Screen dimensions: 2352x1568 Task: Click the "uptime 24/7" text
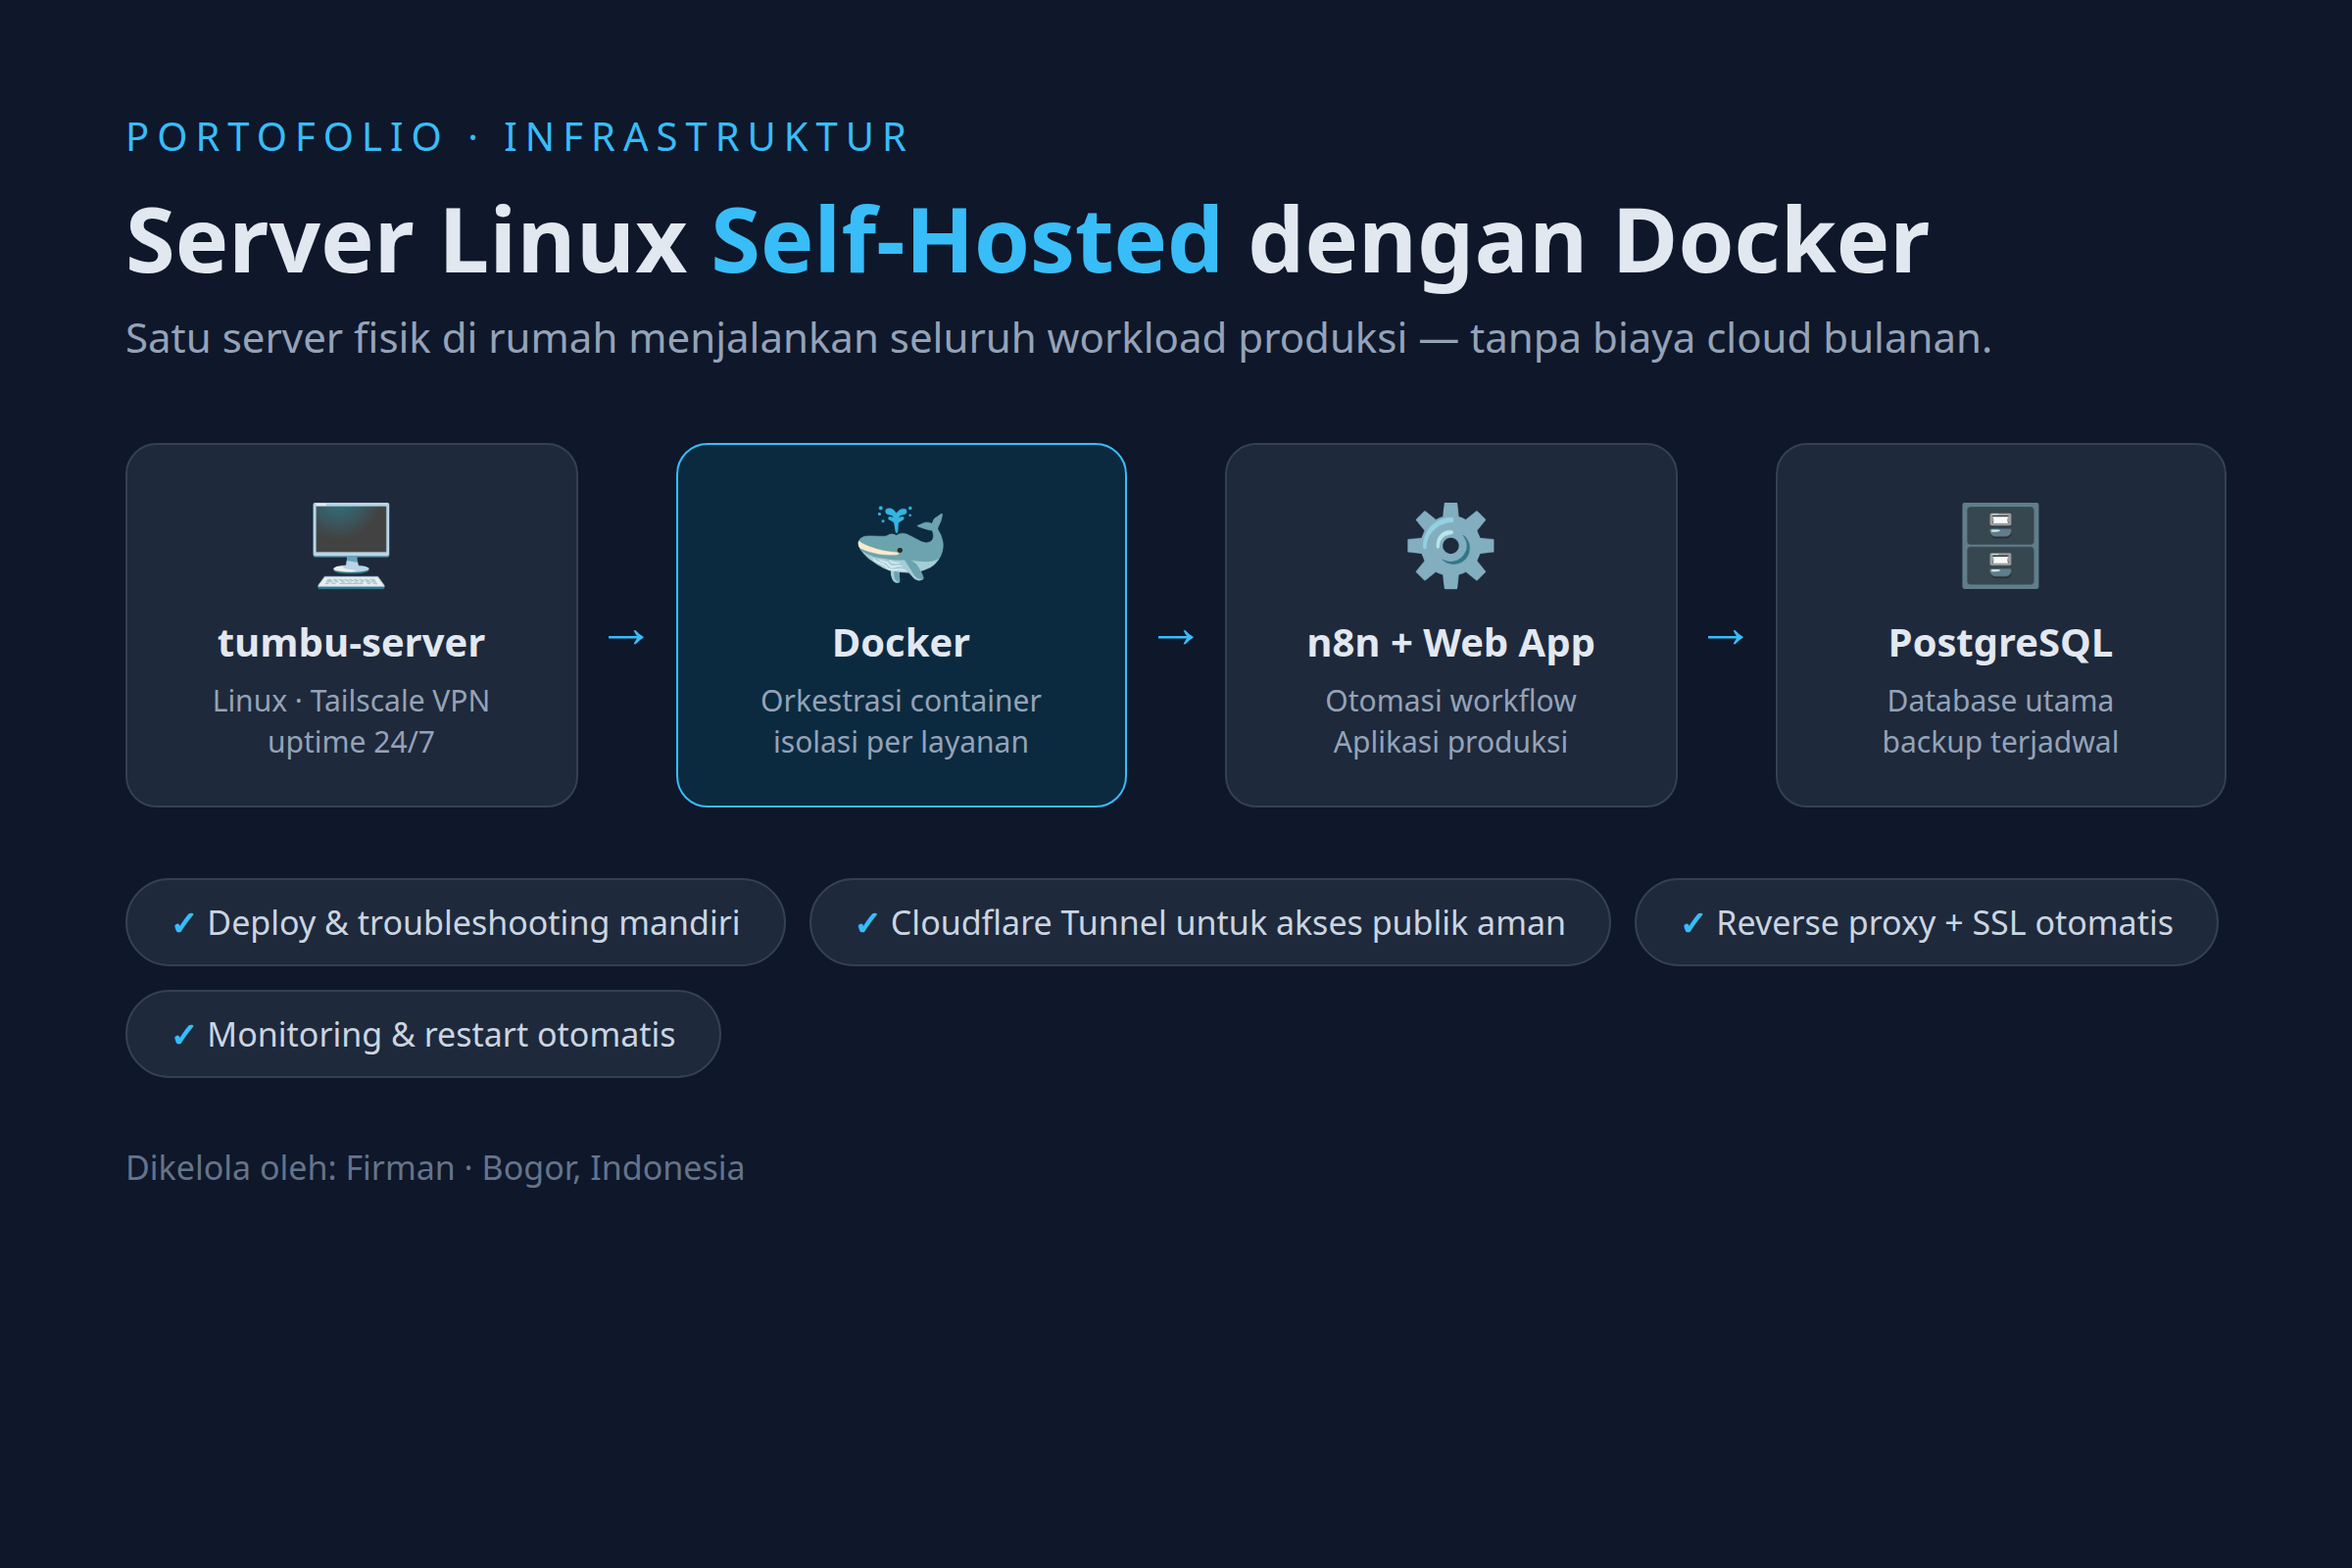point(351,743)
